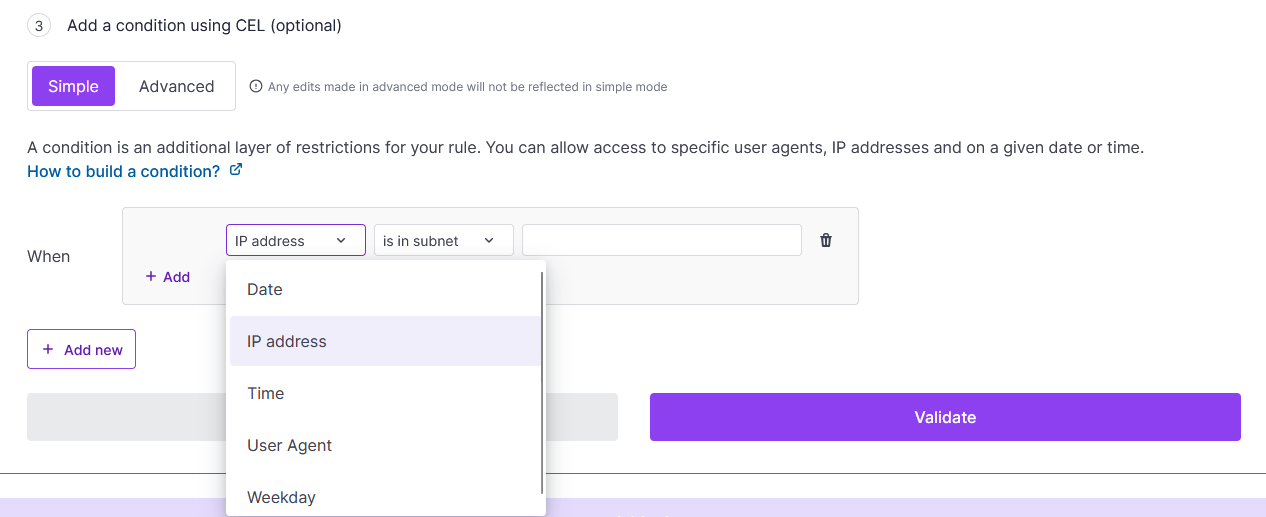The width and height of the screenshot is (1266, 517).
Task: Click the dropdown list scrollbar
Action: point(543,382)
